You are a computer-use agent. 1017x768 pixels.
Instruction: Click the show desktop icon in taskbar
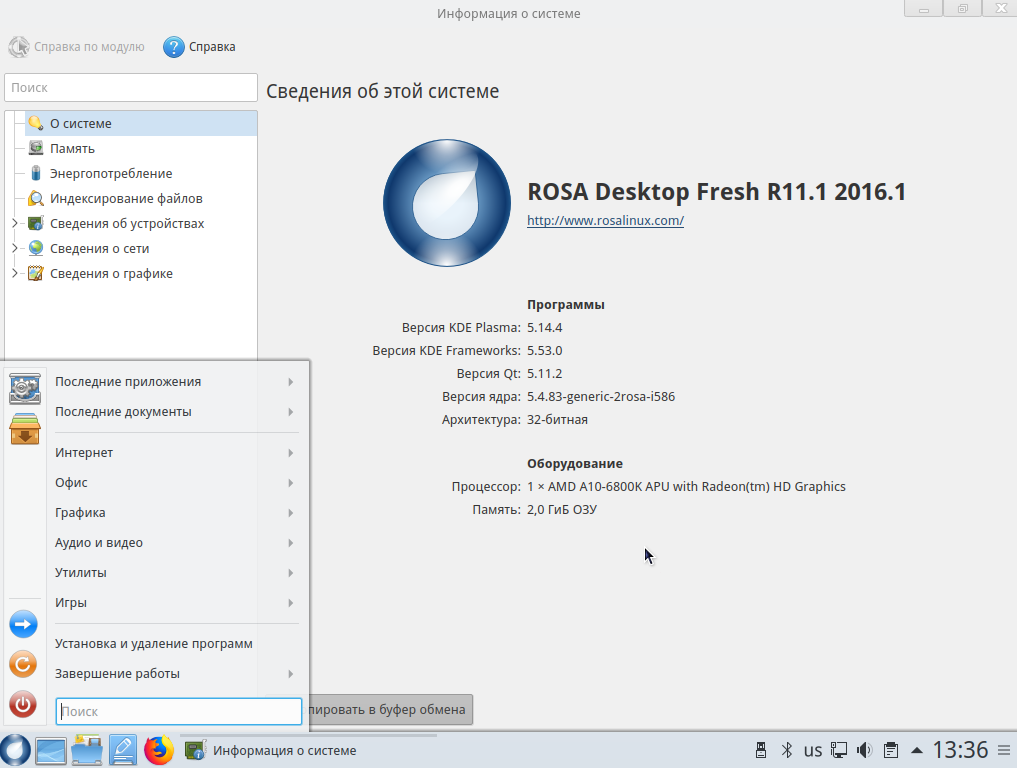click(51, 750)
